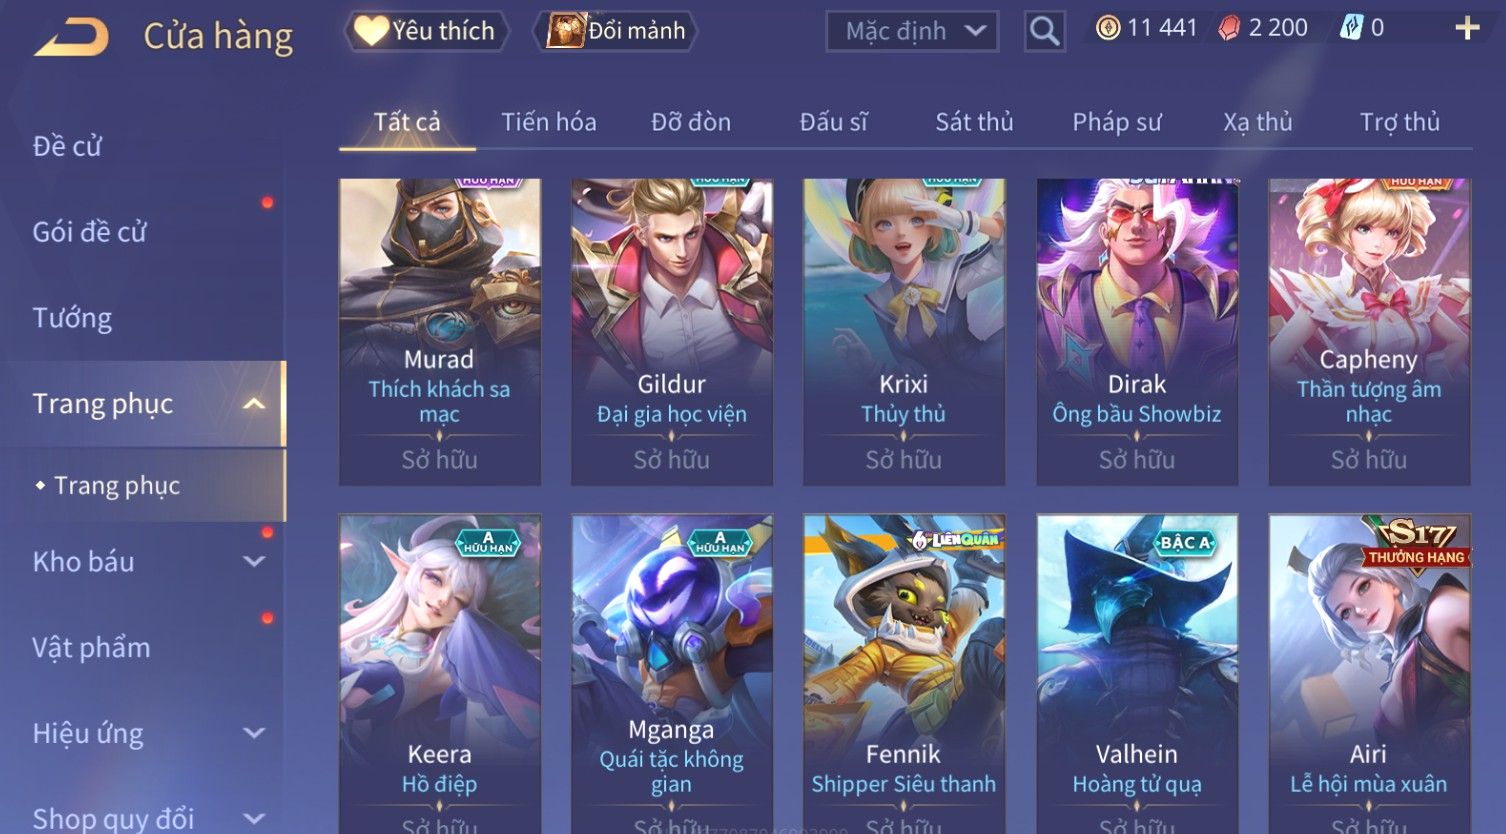
Task: Open Yêu thích favorites heart icon
Action: click(371, 31)
